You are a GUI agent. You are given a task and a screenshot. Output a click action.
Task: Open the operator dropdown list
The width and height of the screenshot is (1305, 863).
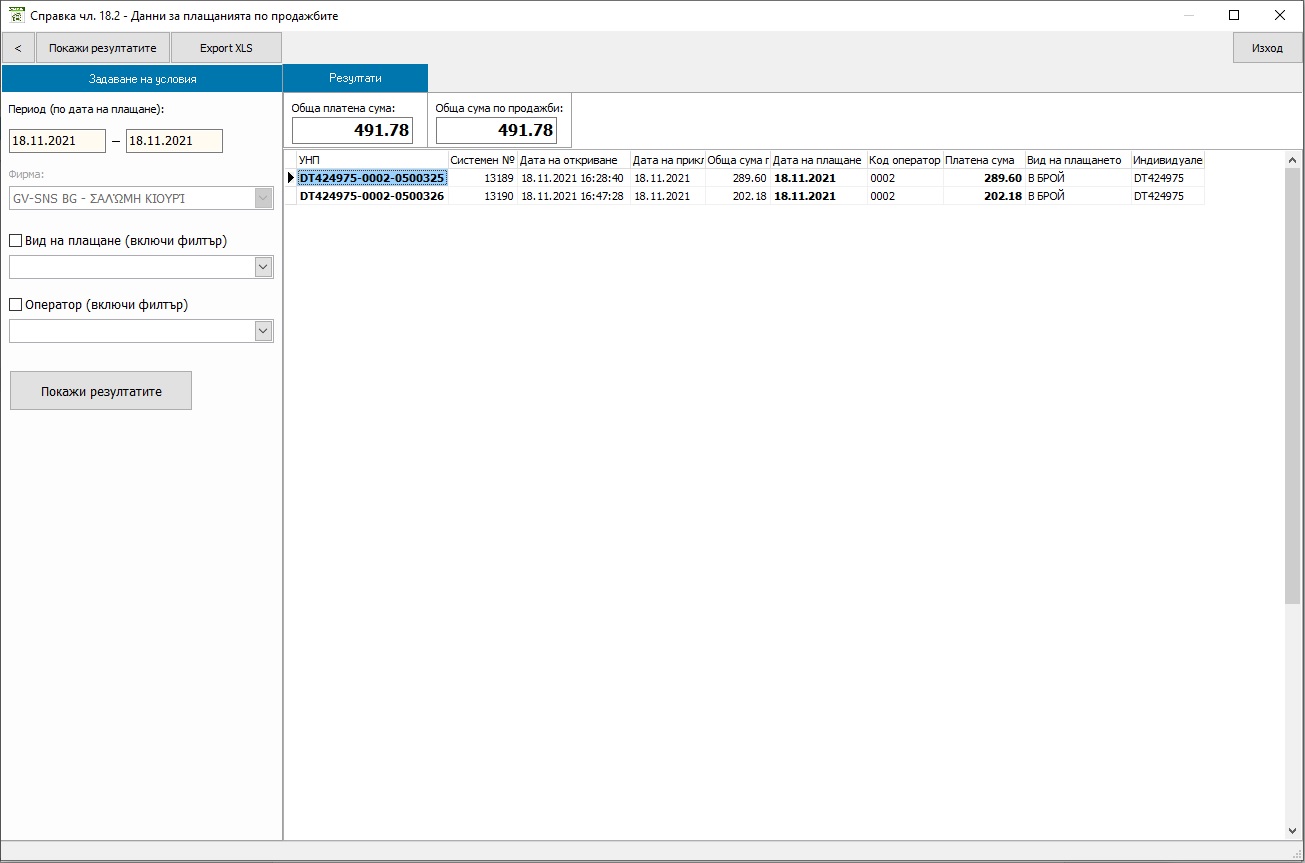click(x=264, y=331)
